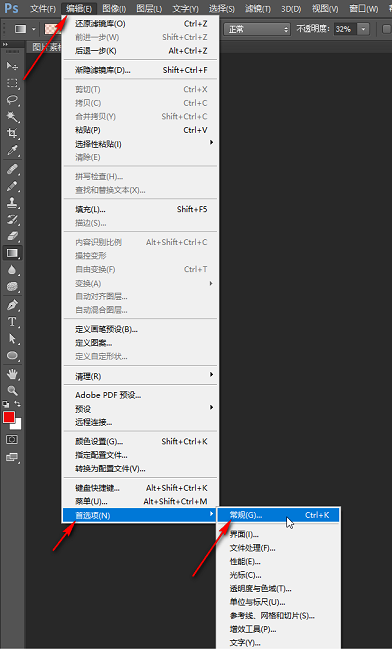Select the Zoom tool
The height and width of the screenshot is (650, 392).
[x=12, y=391]
